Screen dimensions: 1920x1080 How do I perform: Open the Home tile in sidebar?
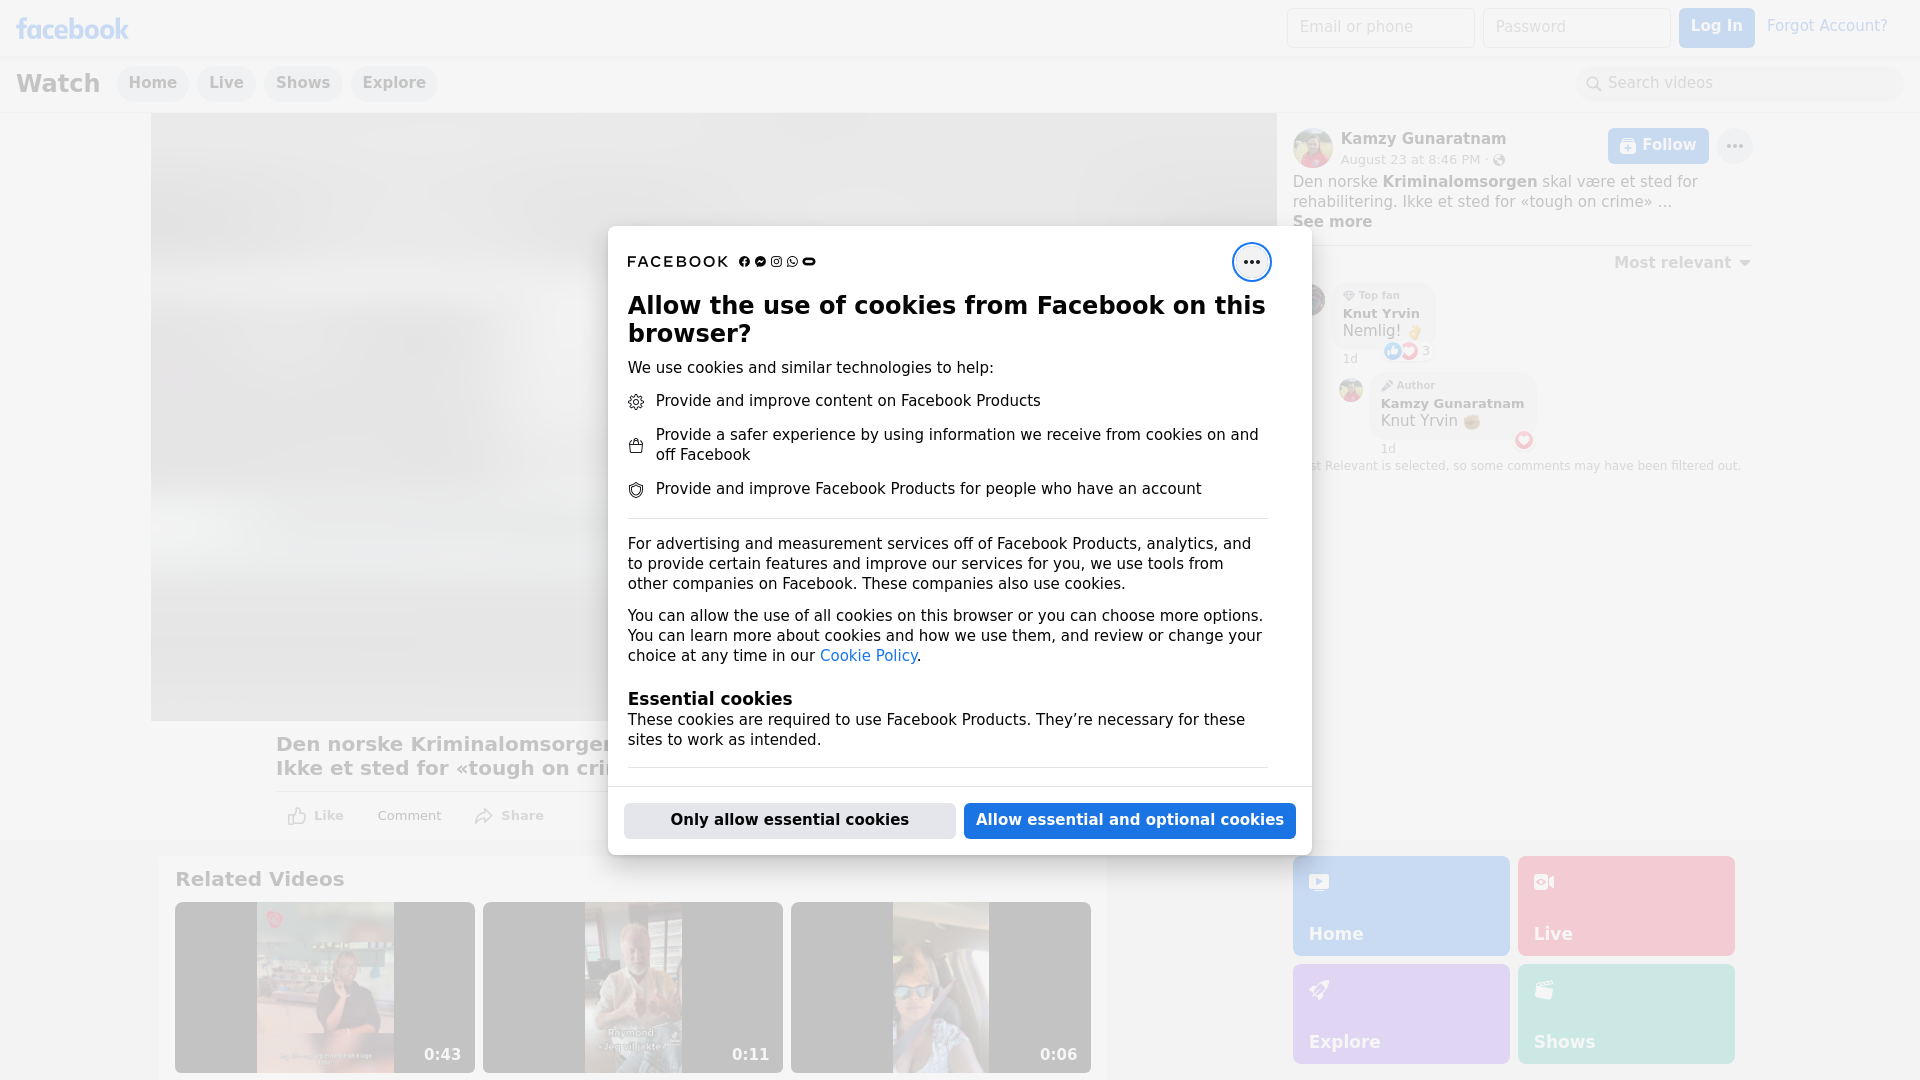pos(1401,906)
